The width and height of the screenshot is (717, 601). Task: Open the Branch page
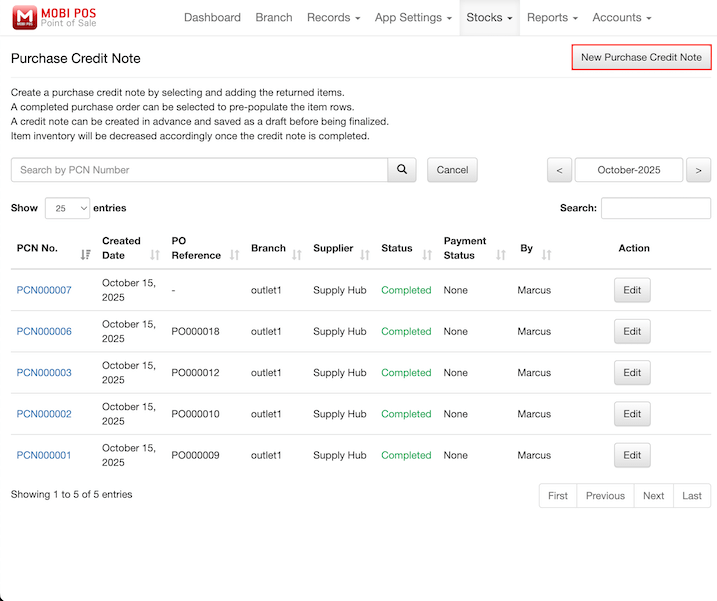tap(274, 17)
